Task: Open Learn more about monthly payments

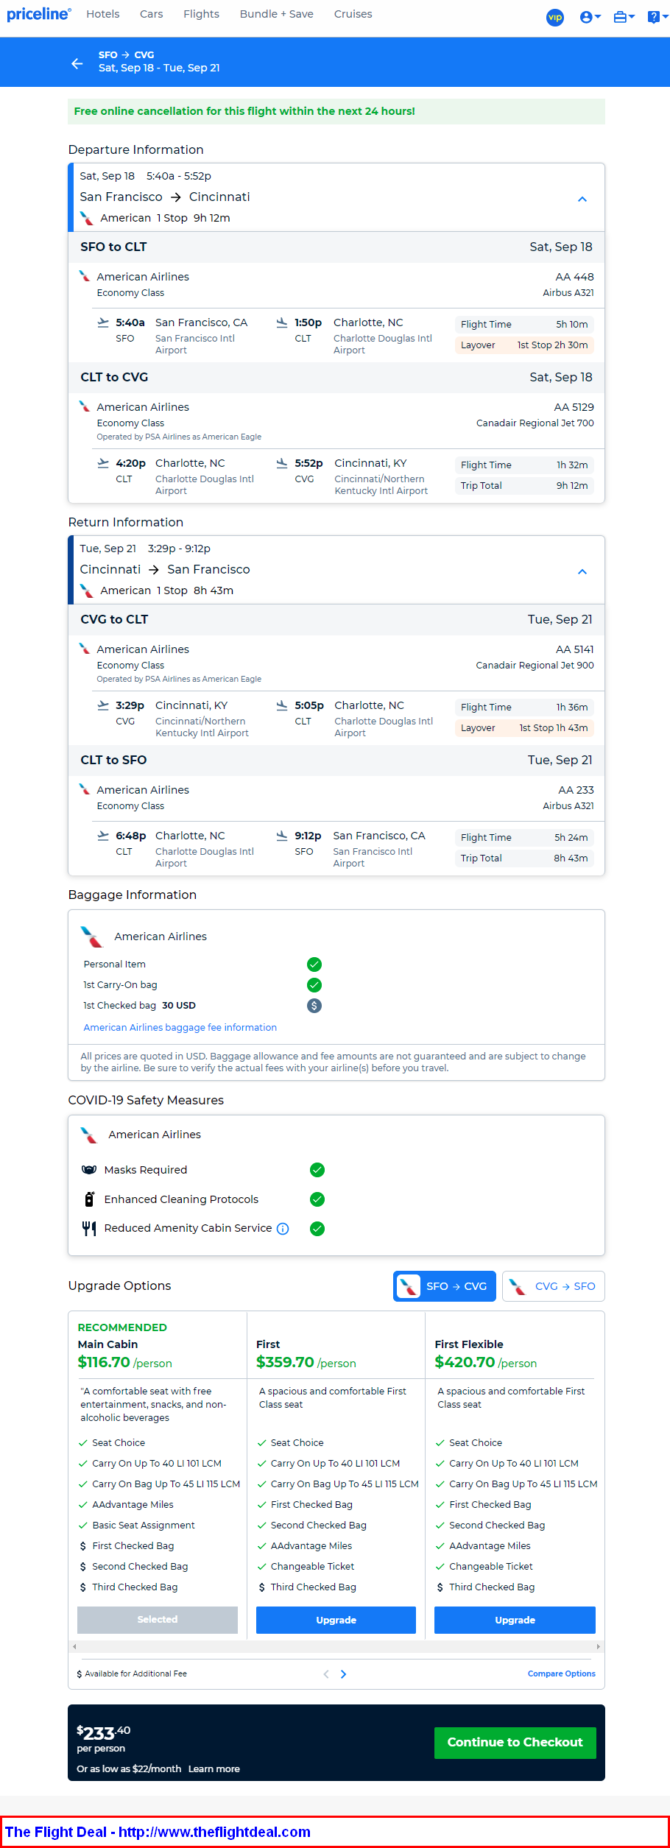Action: pyautogui.click(x=214, y=1769)
